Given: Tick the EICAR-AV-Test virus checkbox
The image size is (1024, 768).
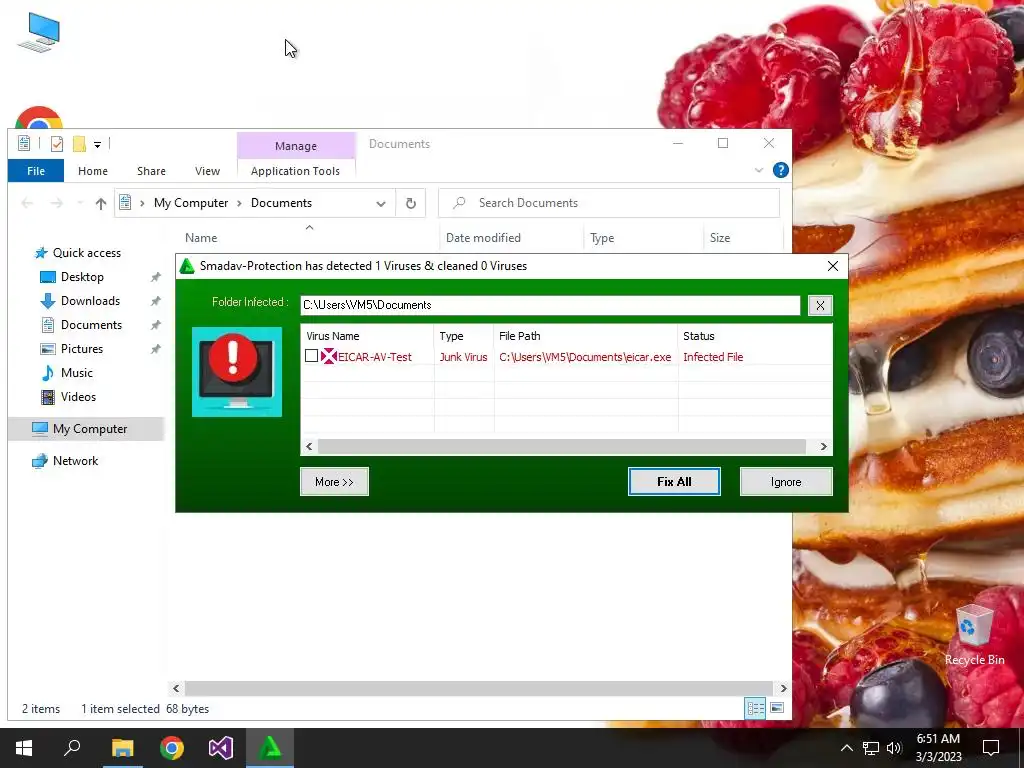Looking at the screenshot, I should pyautogui.click(x=312, y=356).
